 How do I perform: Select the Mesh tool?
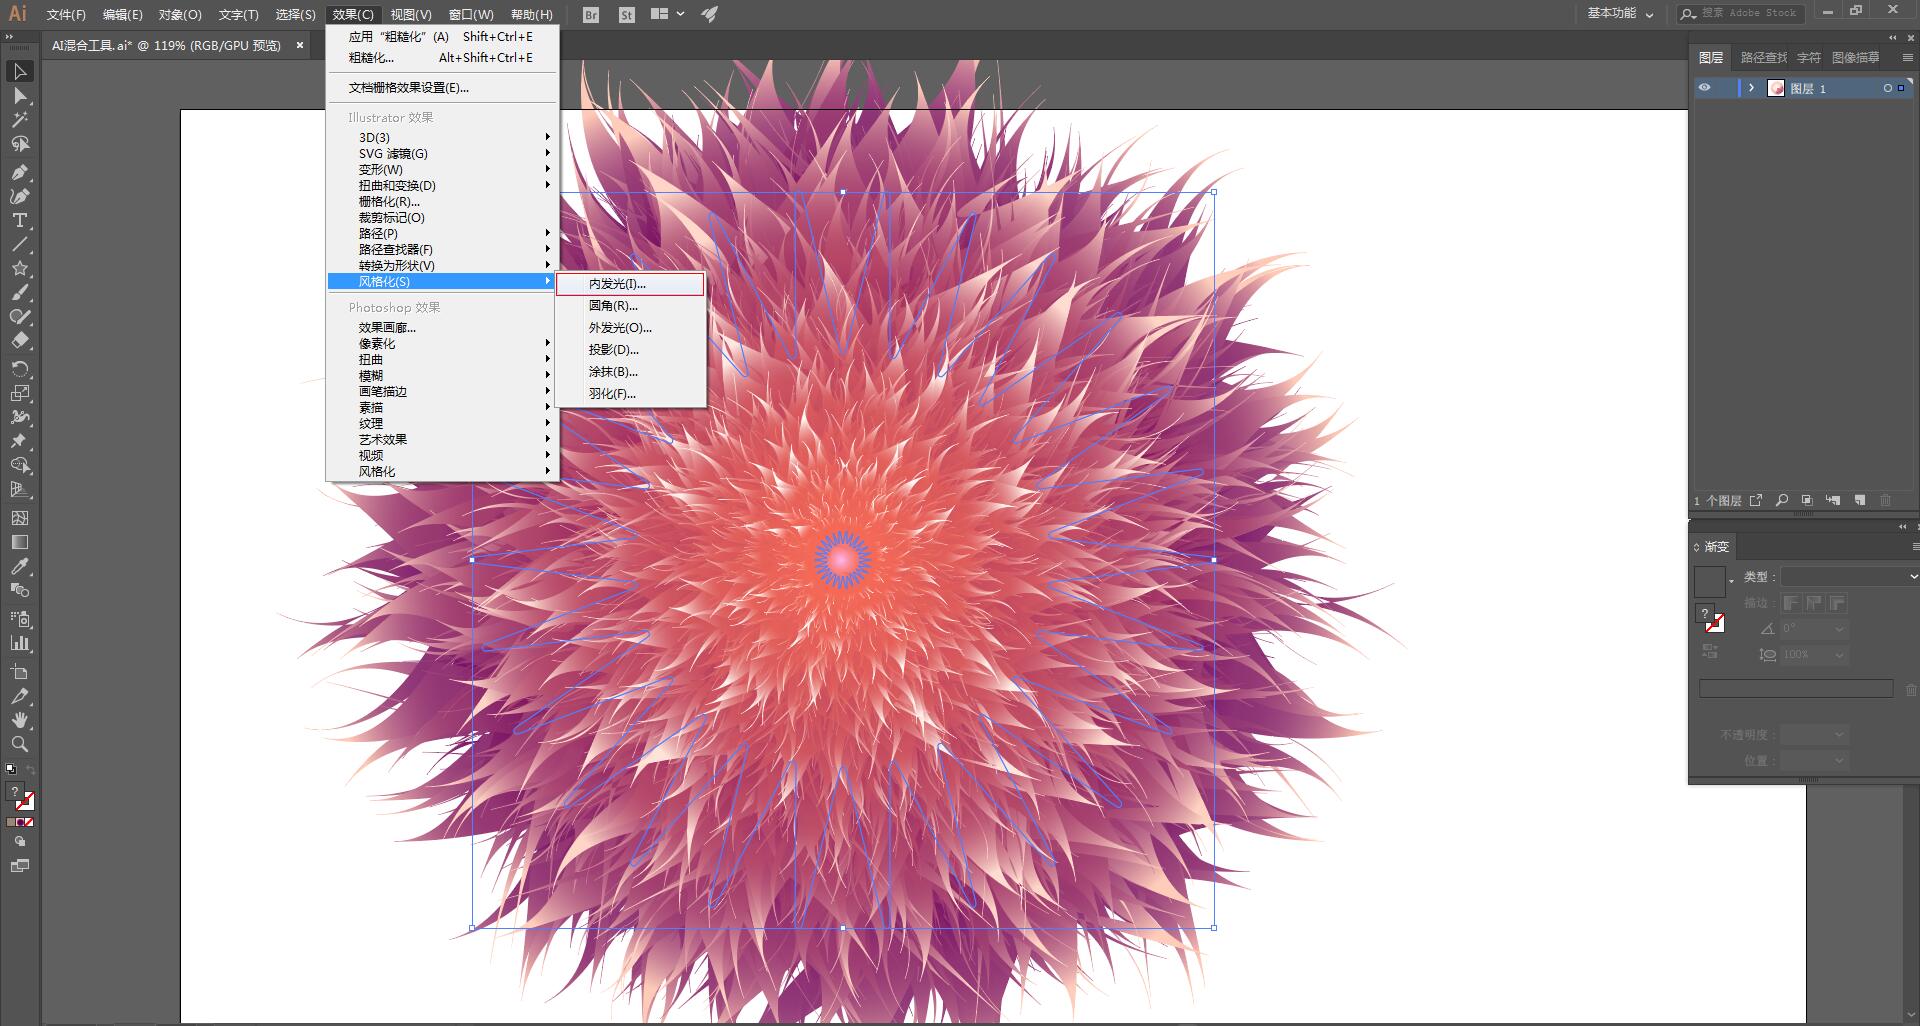click(20, 518)
